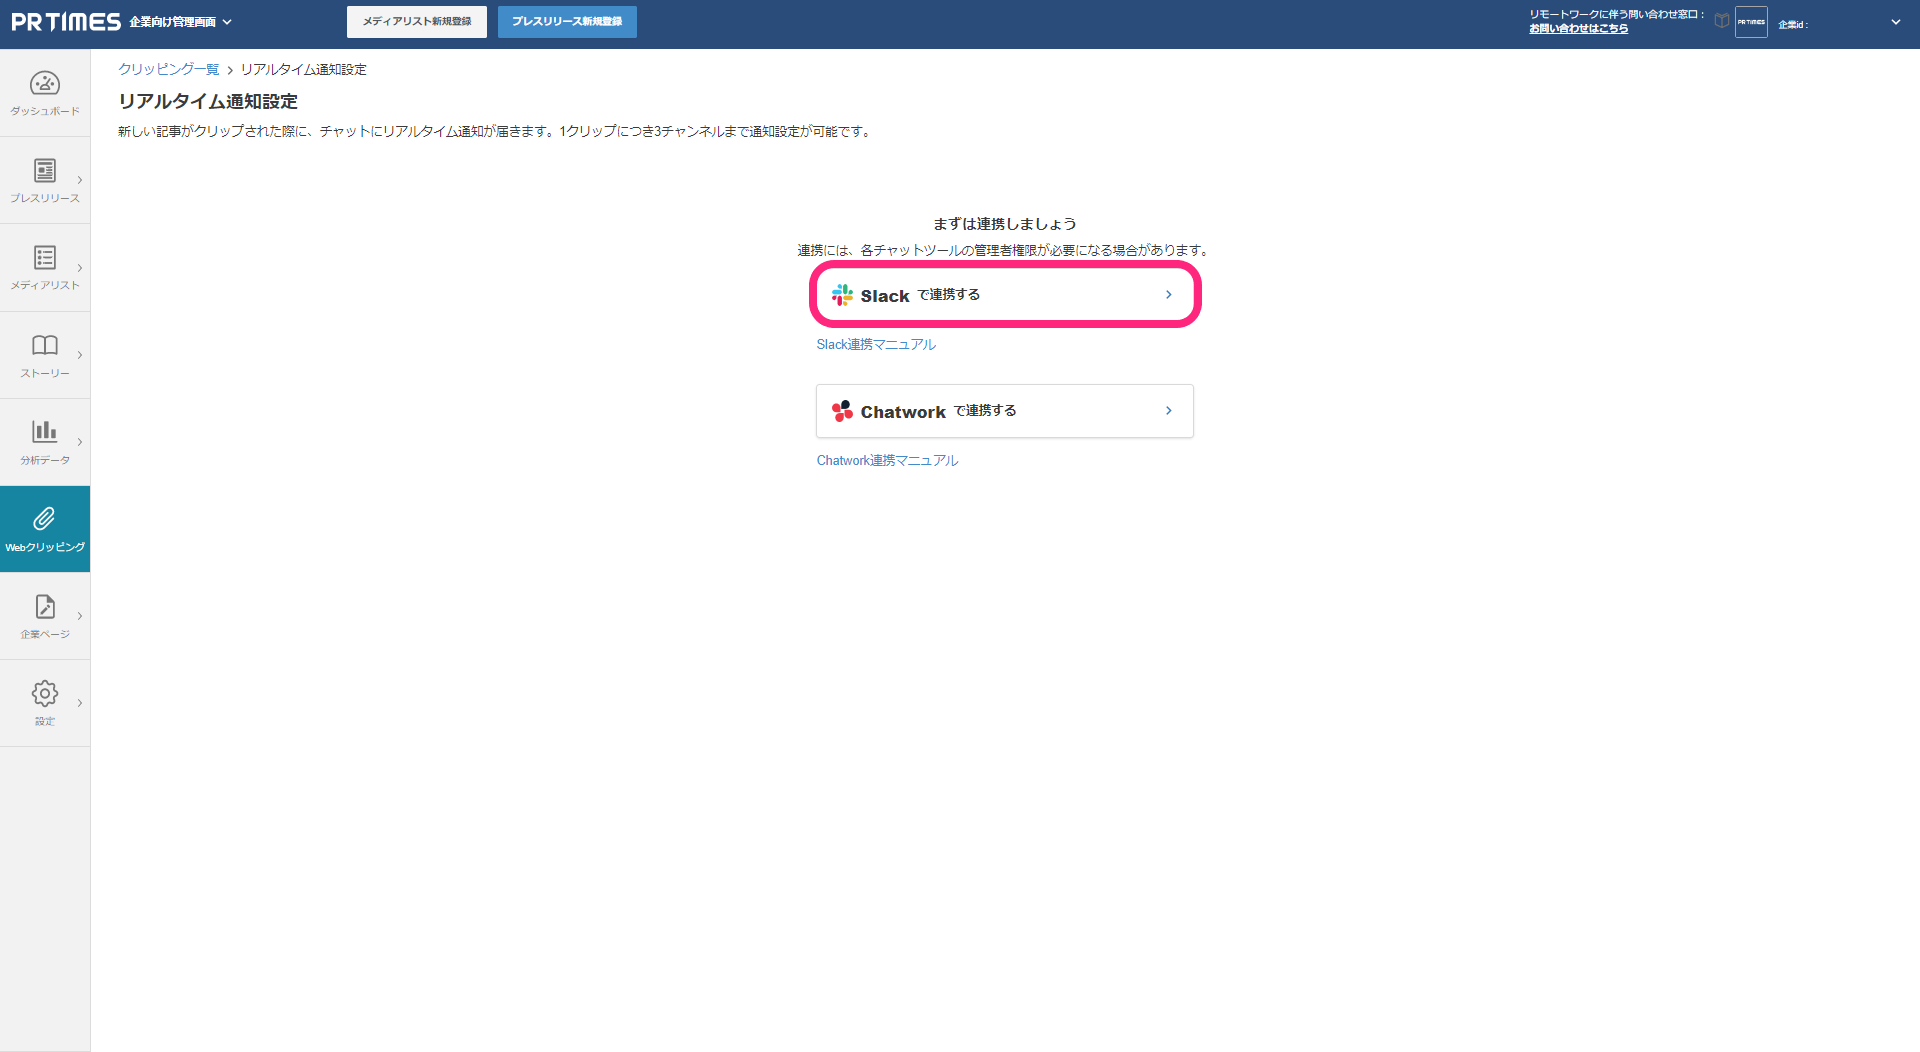Screen dimensions: 1920x1052
Task: Click the arrow on the Chatwork connect row
Action: [x=1168, y=411]
